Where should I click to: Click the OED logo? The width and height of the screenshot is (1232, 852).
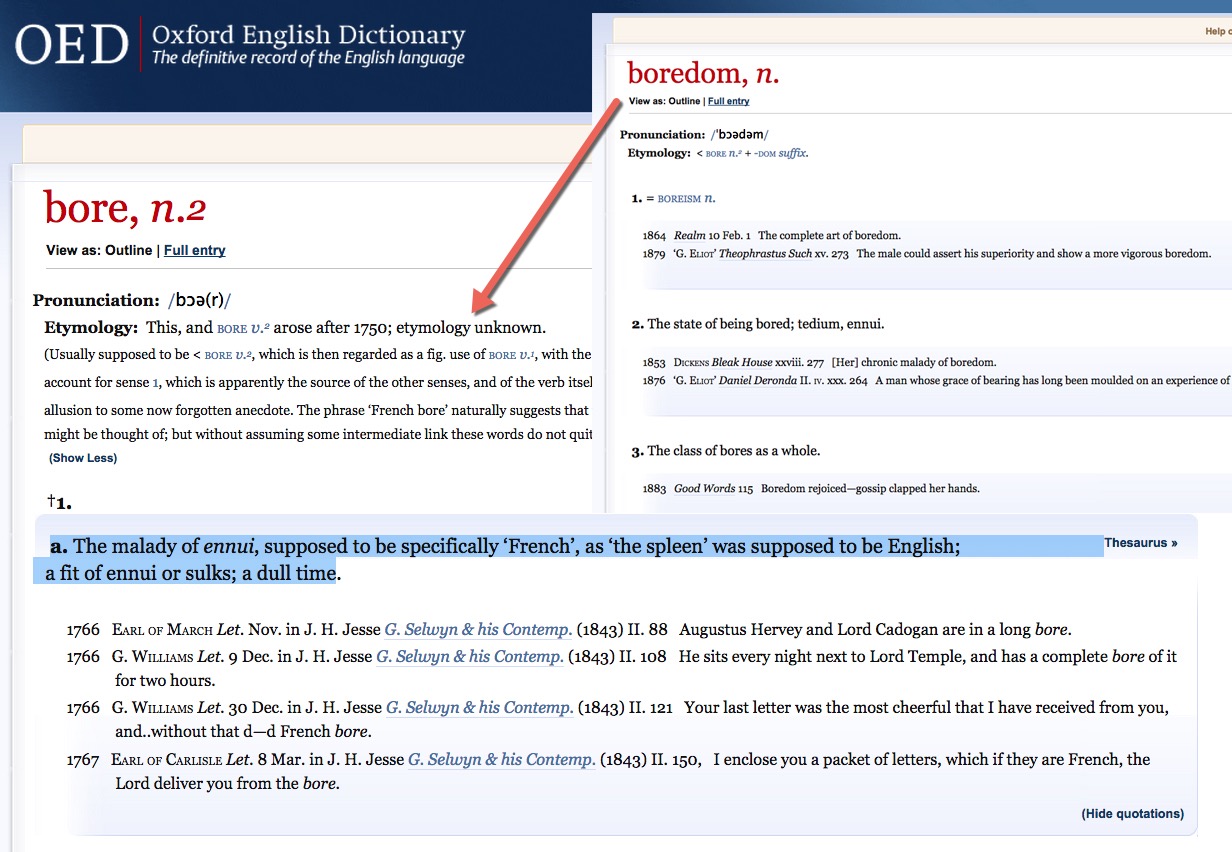72,45
